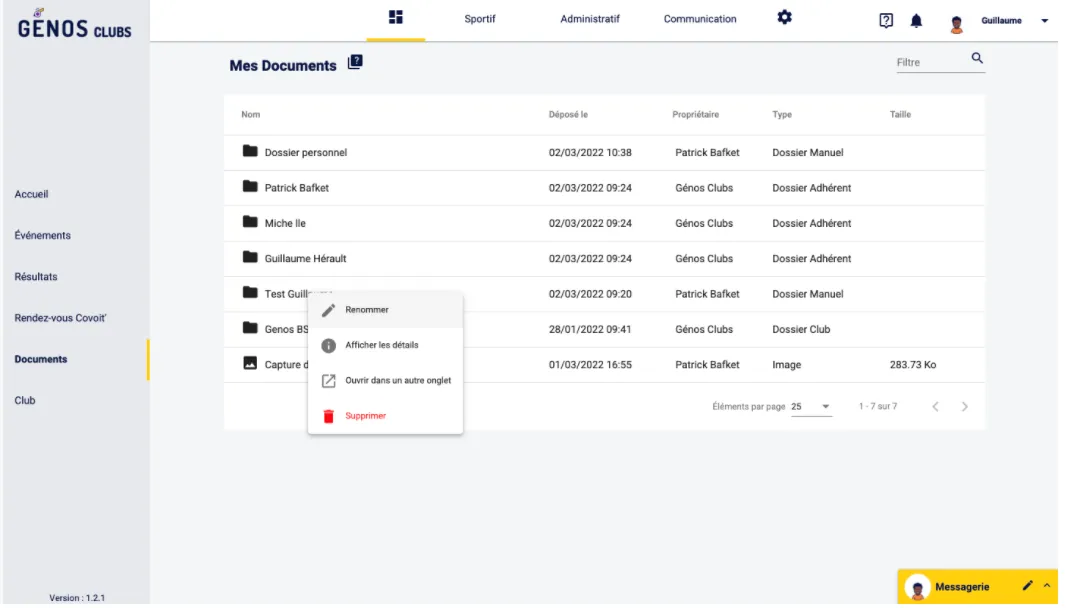1066x608 pixels.
Task: Click the folder icon for Dossier personnel
Action: tap(250, 152)
